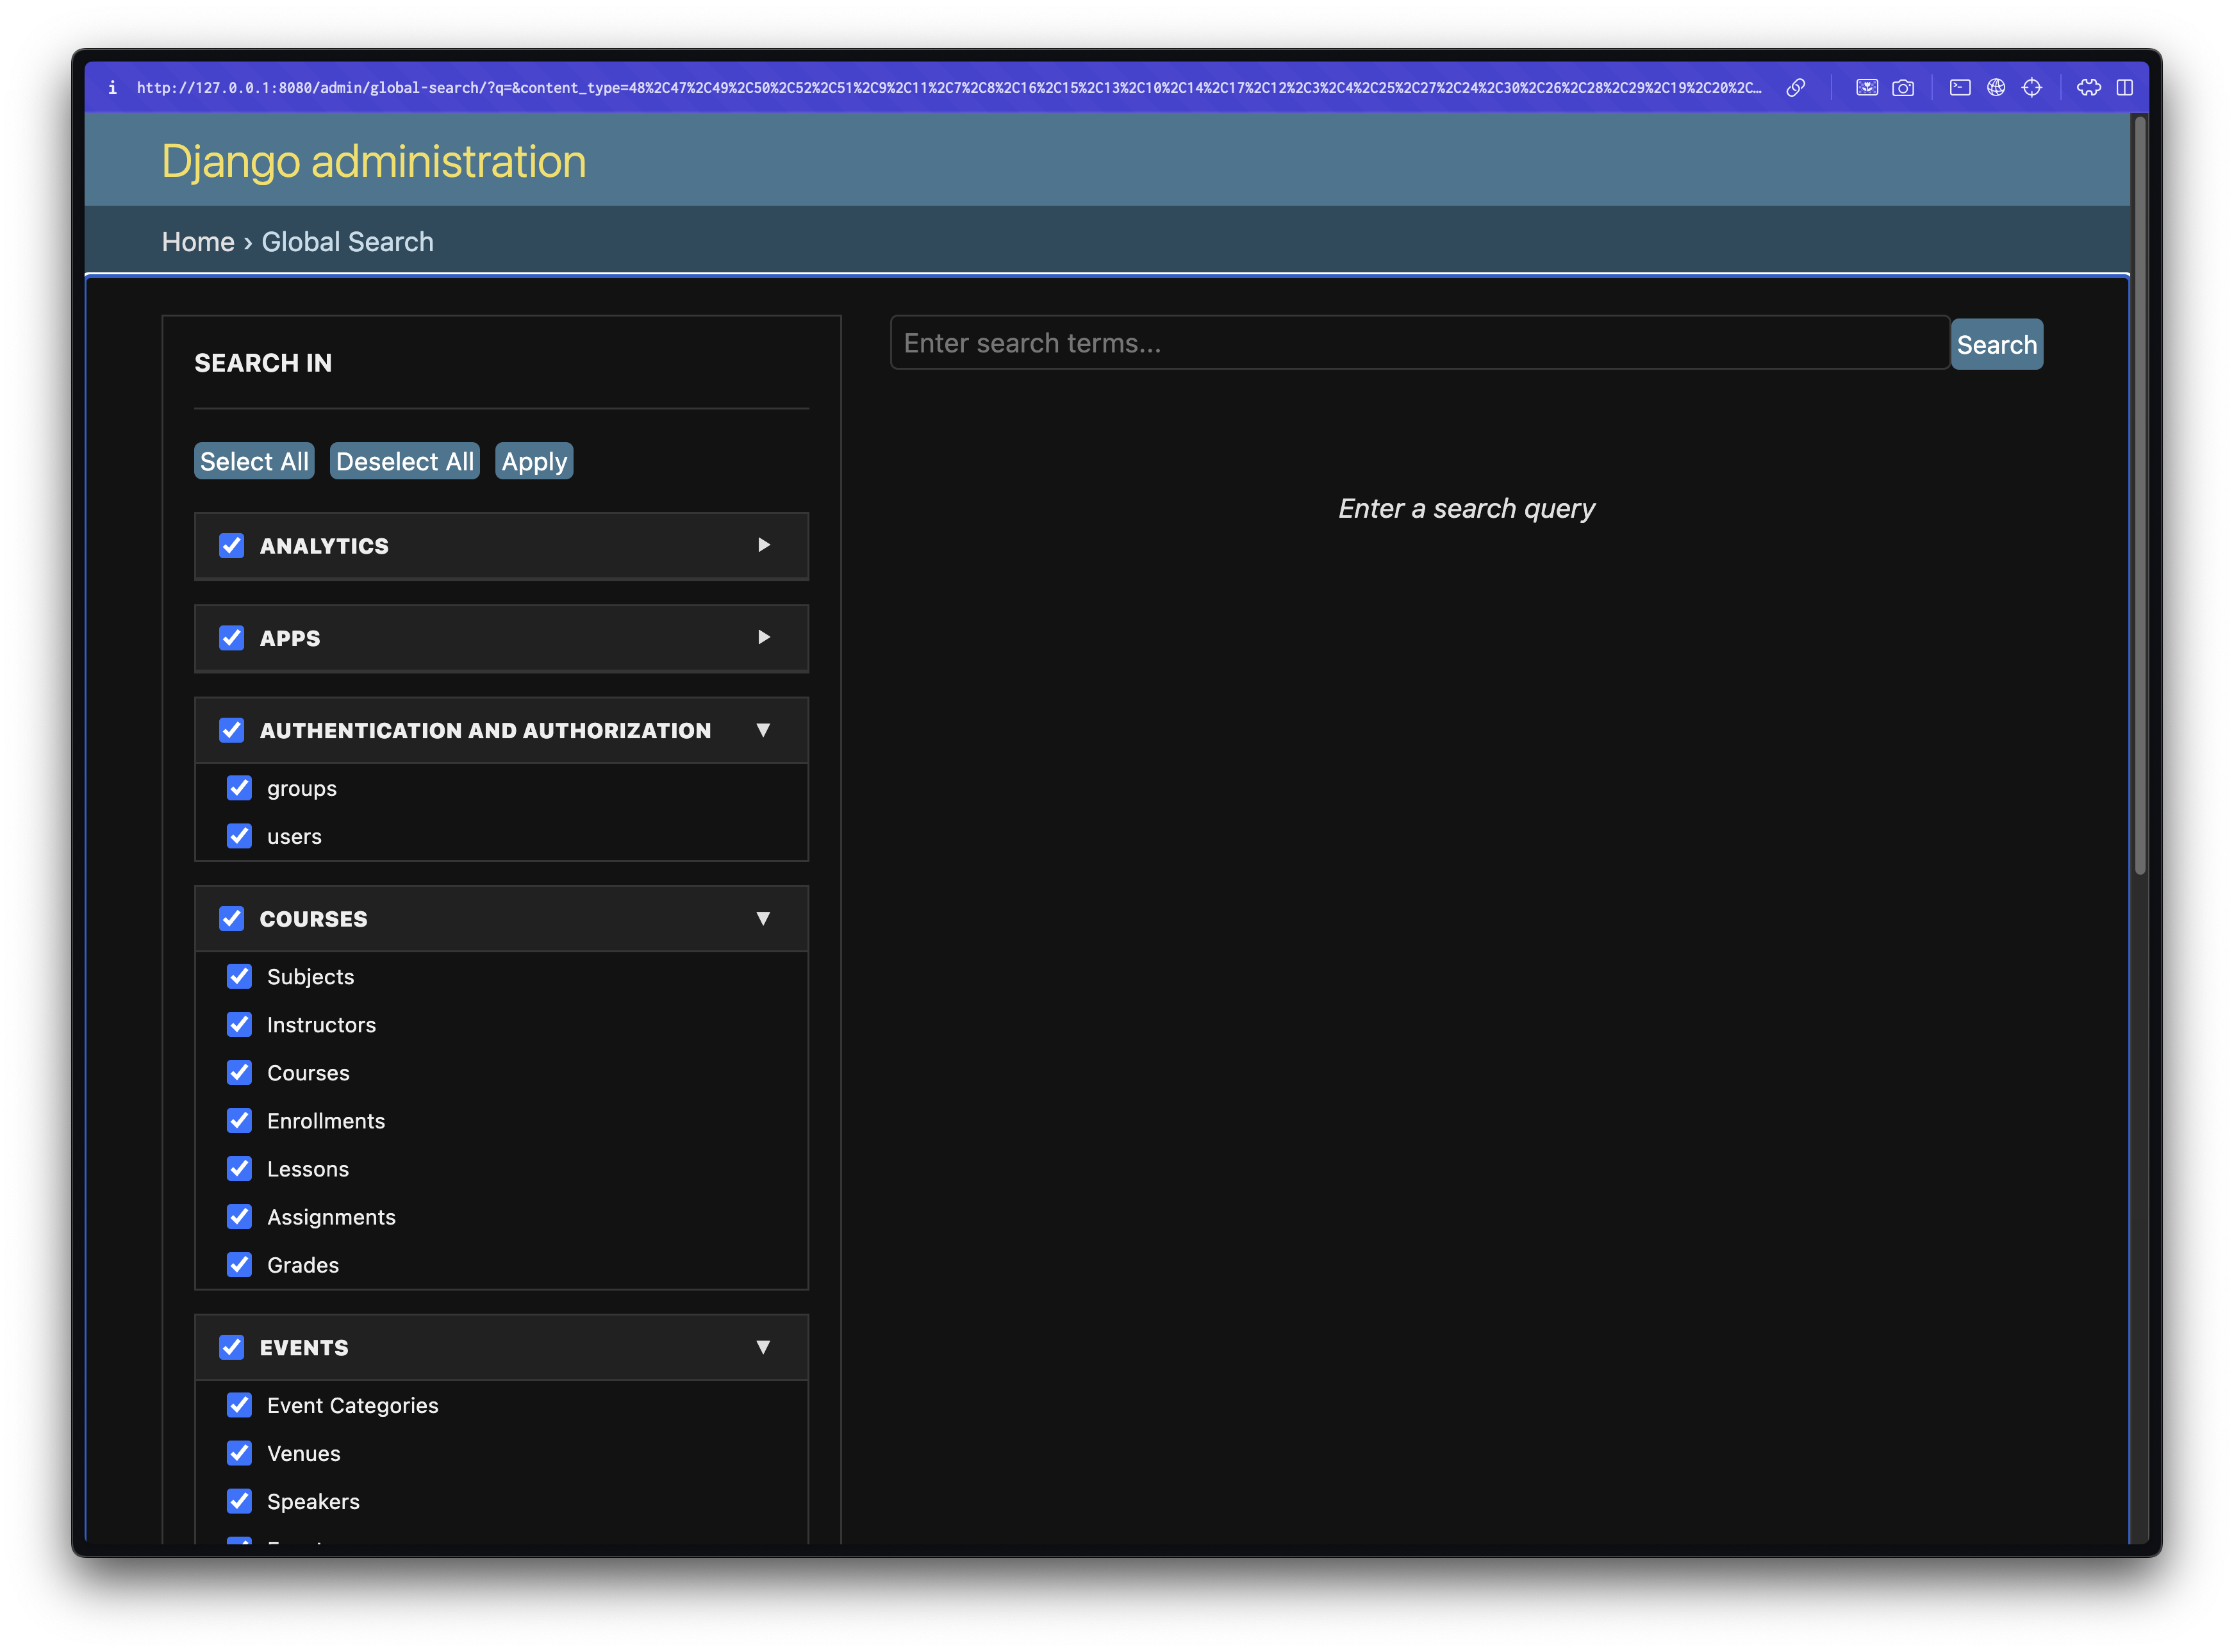The height and width of the screenshot is (1652, 2234).
Task: Toggle the Analytics app checkbox
Action: point(231,545)
